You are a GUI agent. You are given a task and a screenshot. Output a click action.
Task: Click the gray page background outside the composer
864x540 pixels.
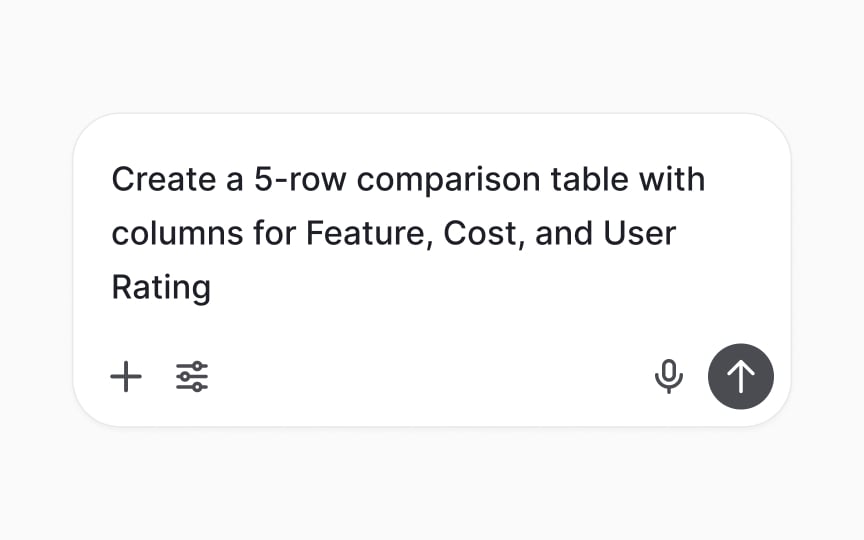pyautogui.click(x=432, y=55)
